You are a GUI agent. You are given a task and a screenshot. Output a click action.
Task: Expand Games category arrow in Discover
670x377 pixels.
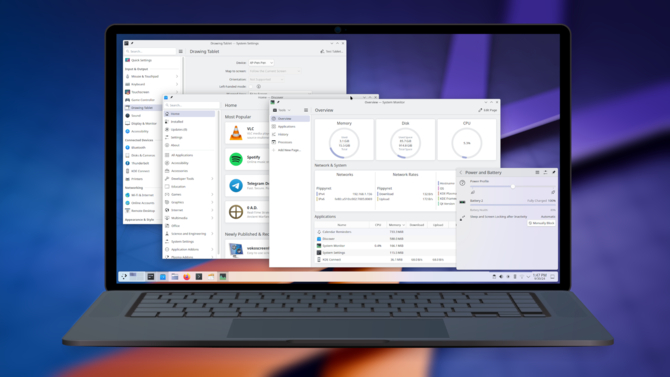click(212, 194)
